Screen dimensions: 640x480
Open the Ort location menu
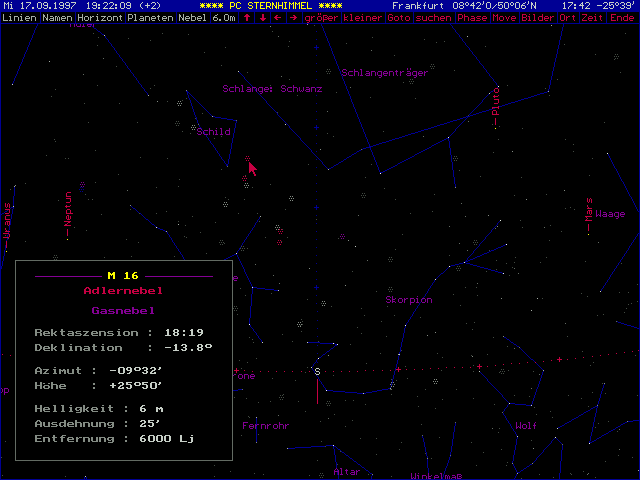[568, 18]
